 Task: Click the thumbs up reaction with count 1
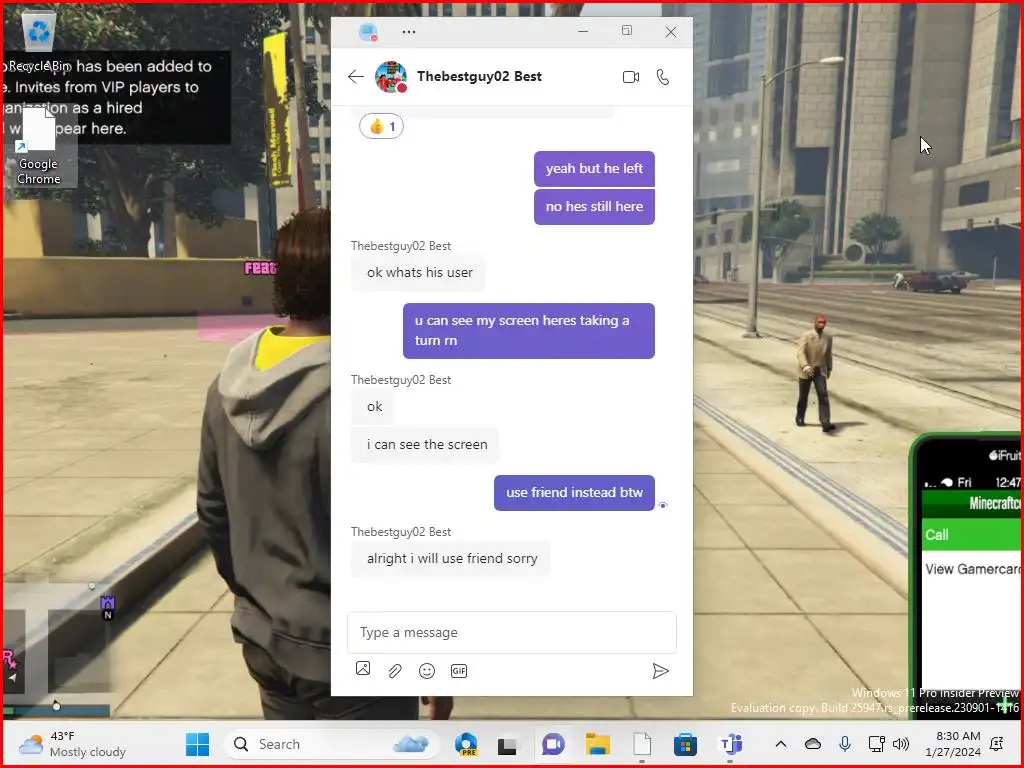tap(381, 127)
